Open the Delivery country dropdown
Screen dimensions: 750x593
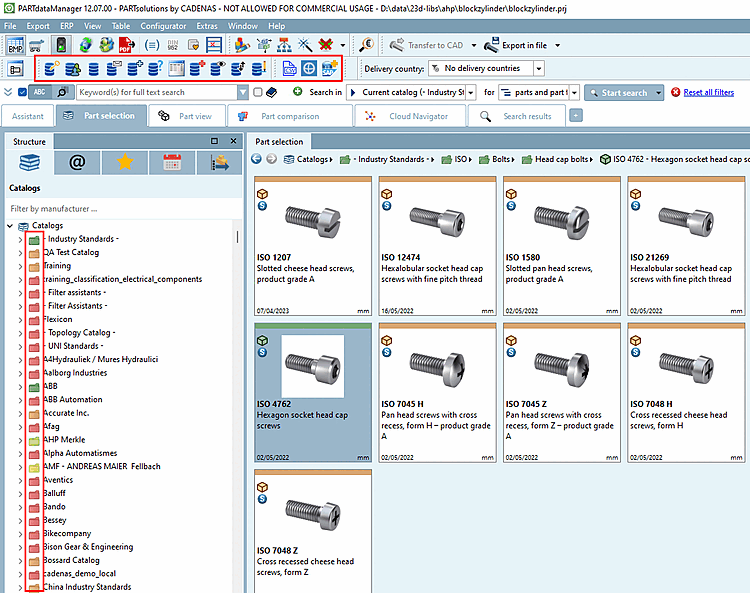point(539,69)
